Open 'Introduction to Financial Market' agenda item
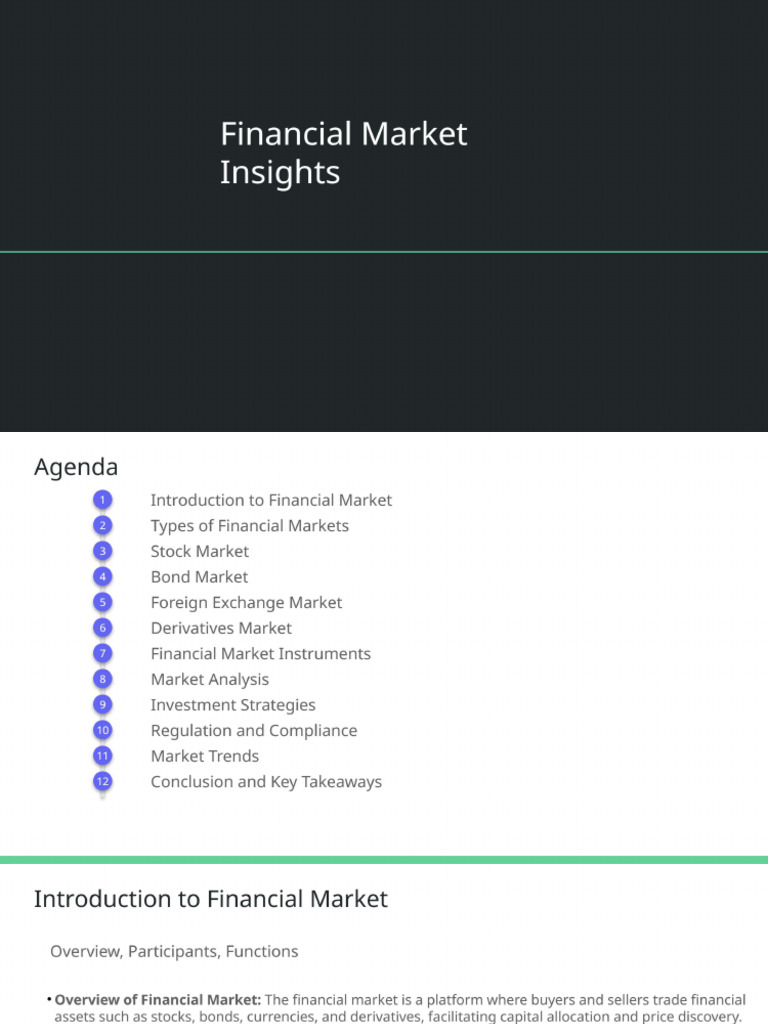Viewport: 768px width, 1024px height. pos(271,500)
